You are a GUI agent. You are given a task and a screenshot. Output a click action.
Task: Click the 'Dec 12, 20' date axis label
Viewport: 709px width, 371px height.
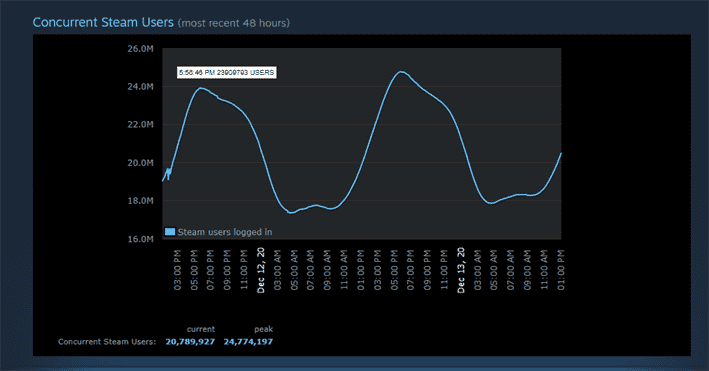click(x=261, y=270)
